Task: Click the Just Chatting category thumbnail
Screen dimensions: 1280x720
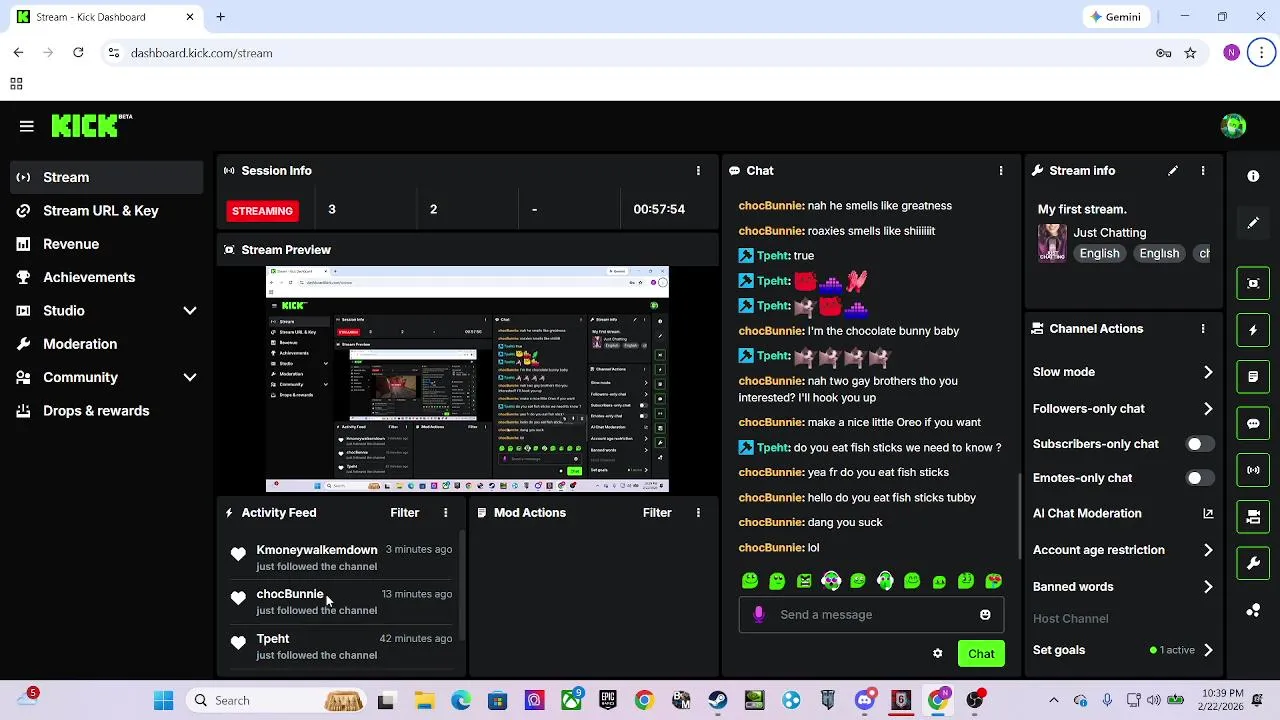Action: [1052, 243]
